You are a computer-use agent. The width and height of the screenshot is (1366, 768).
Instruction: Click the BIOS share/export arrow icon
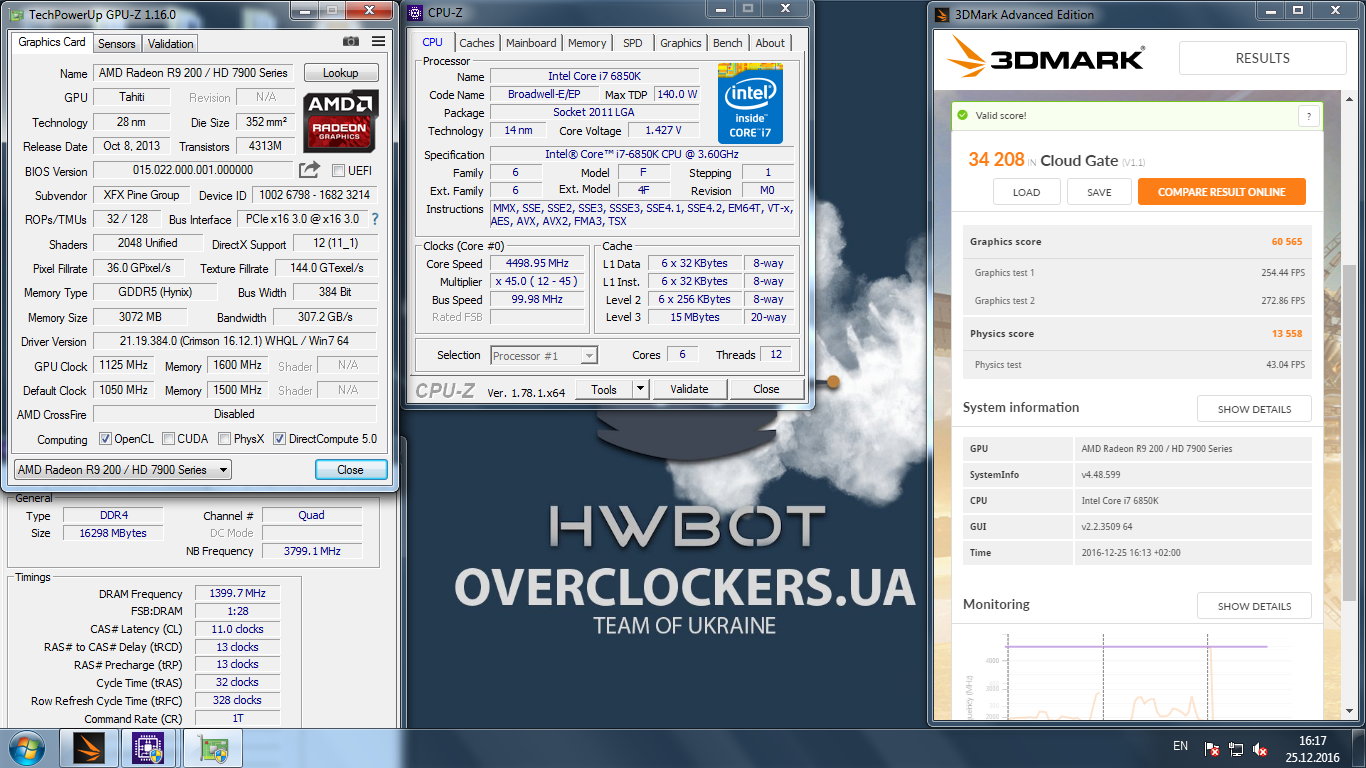click(309, 170)
